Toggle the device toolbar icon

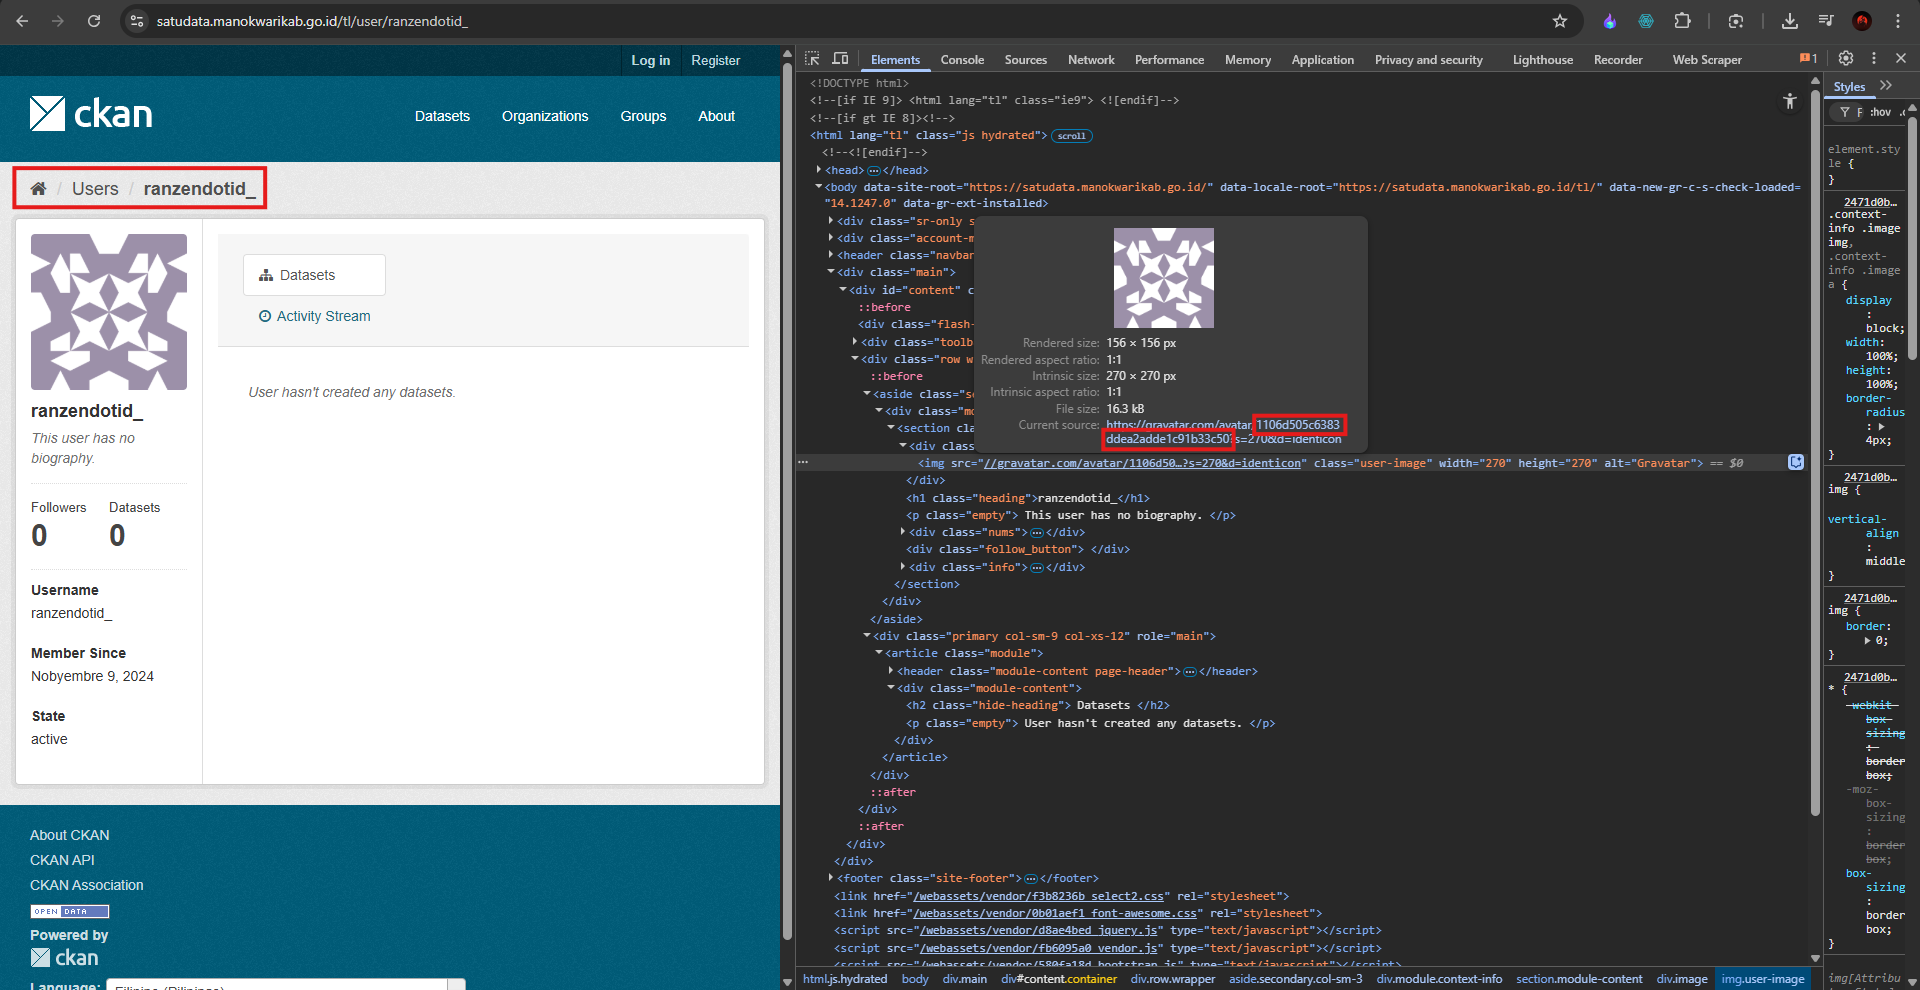tap(841, 59)
